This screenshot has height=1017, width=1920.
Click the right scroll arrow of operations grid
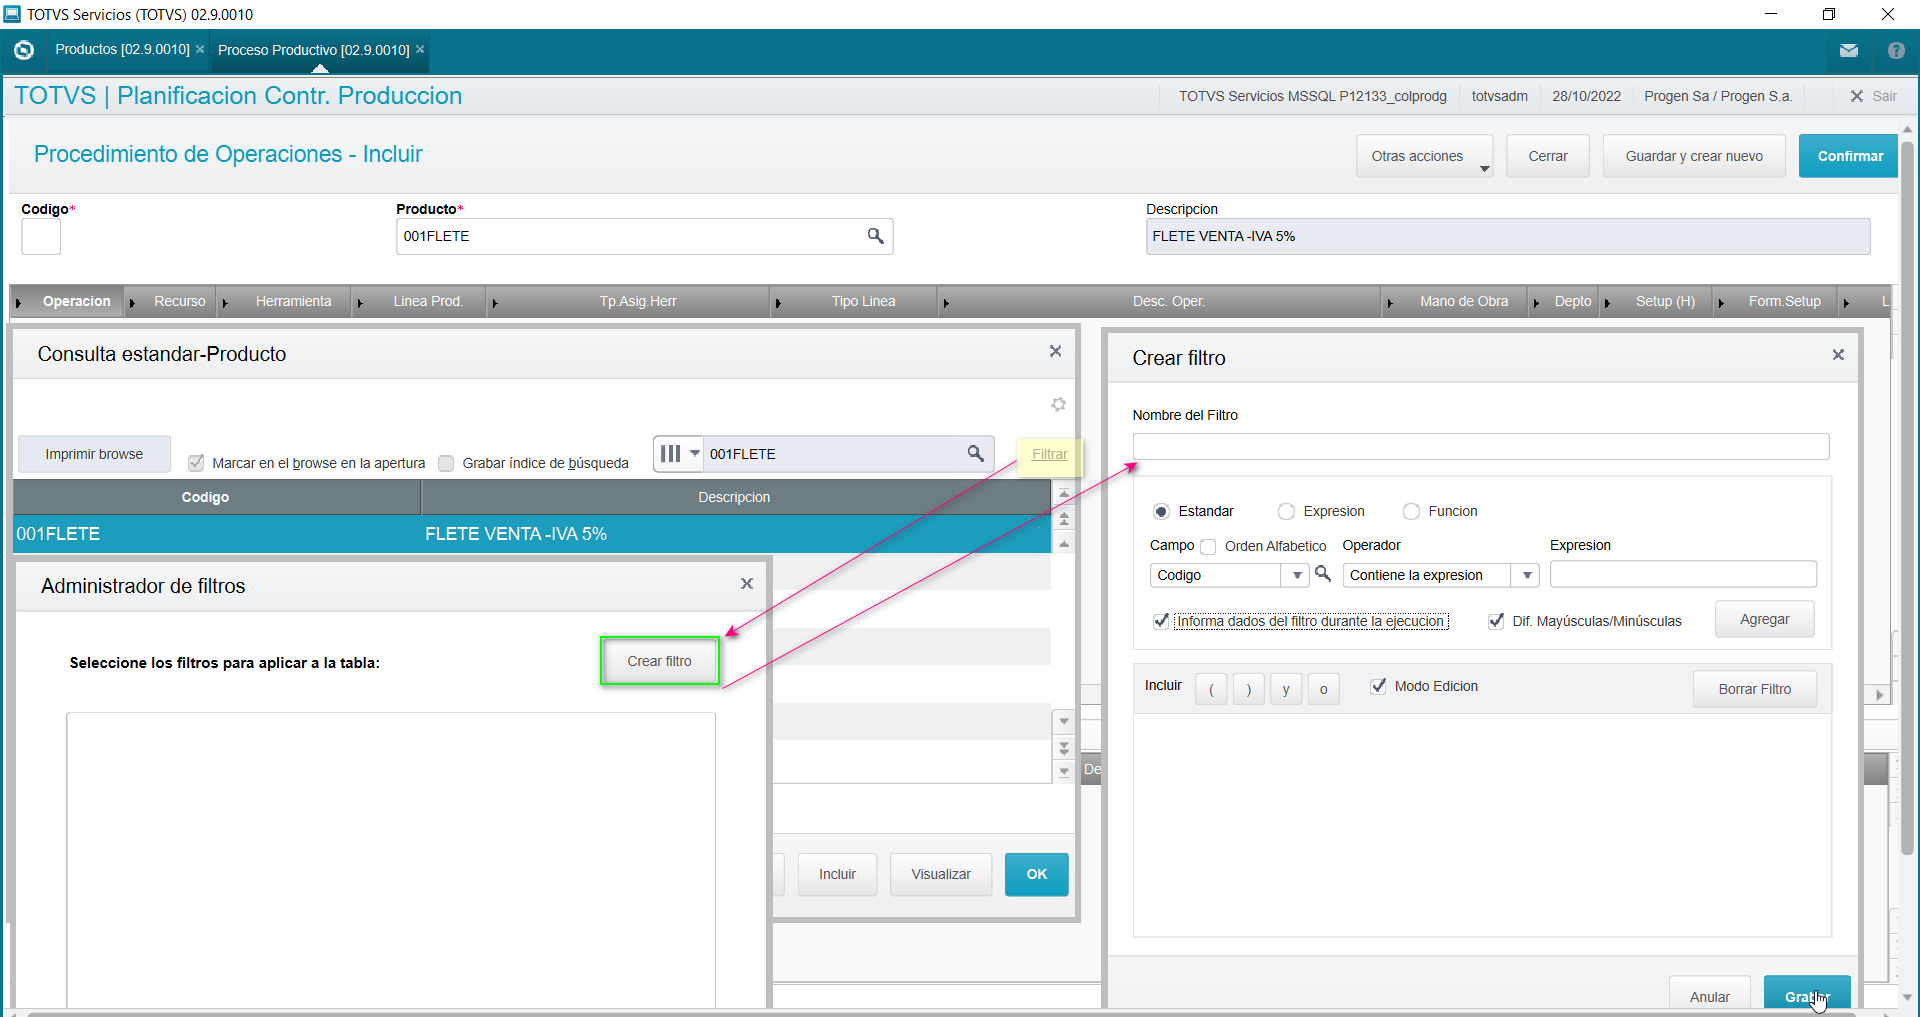click(1879, 695)
